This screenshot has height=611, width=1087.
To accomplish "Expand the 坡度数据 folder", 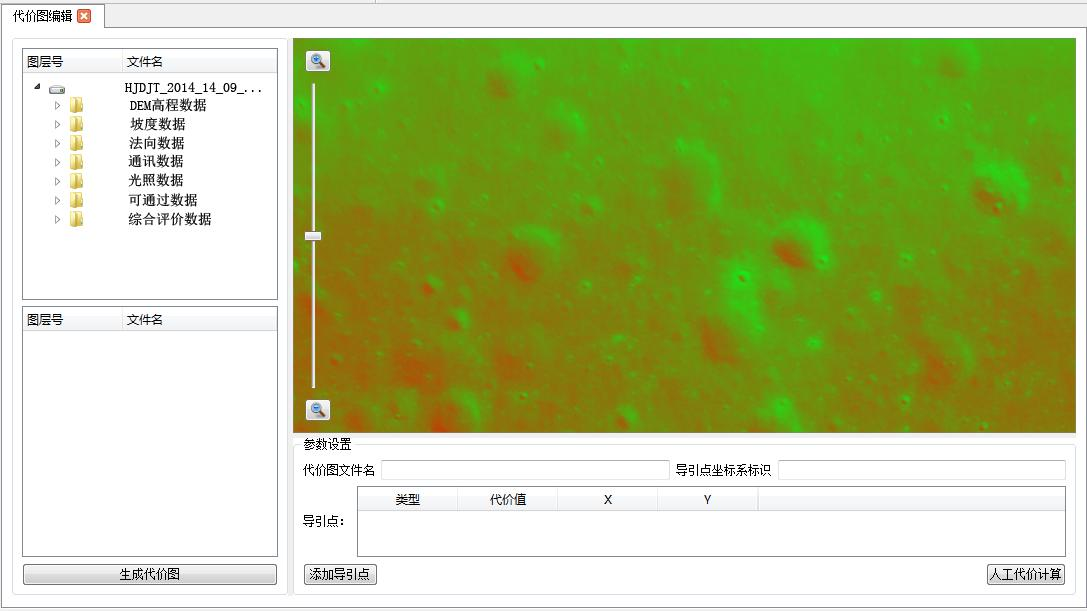I will coord(58,124).
